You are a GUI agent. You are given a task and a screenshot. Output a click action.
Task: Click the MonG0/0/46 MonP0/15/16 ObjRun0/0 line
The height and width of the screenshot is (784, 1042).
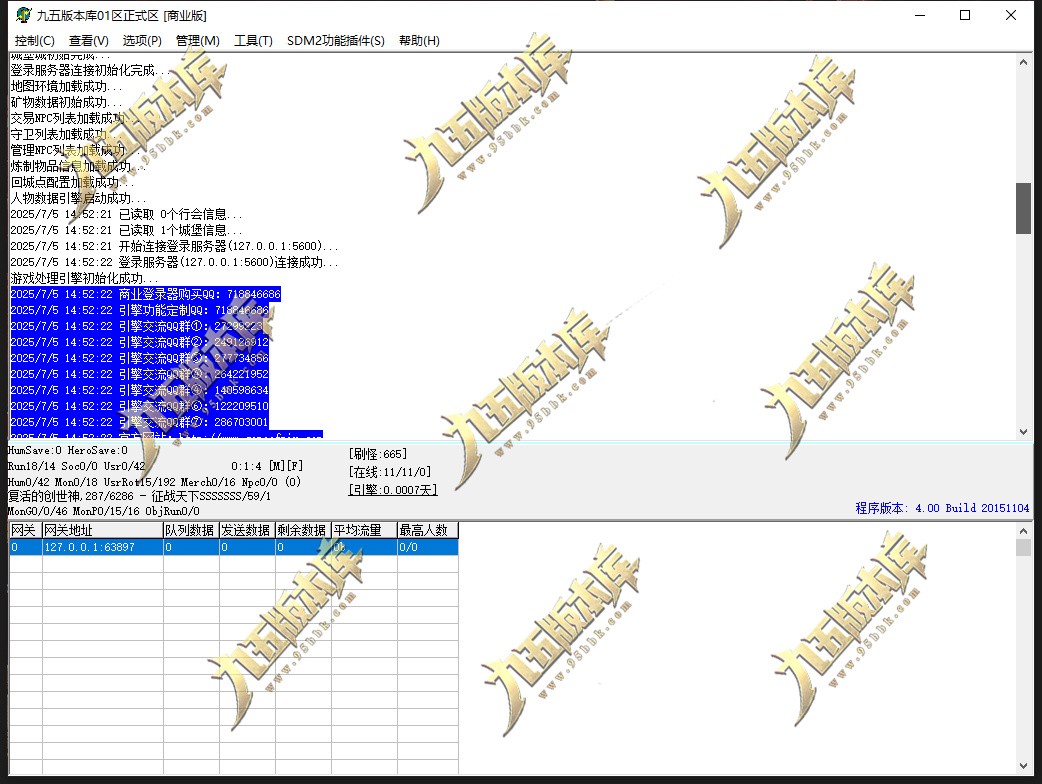click(104, 511)
